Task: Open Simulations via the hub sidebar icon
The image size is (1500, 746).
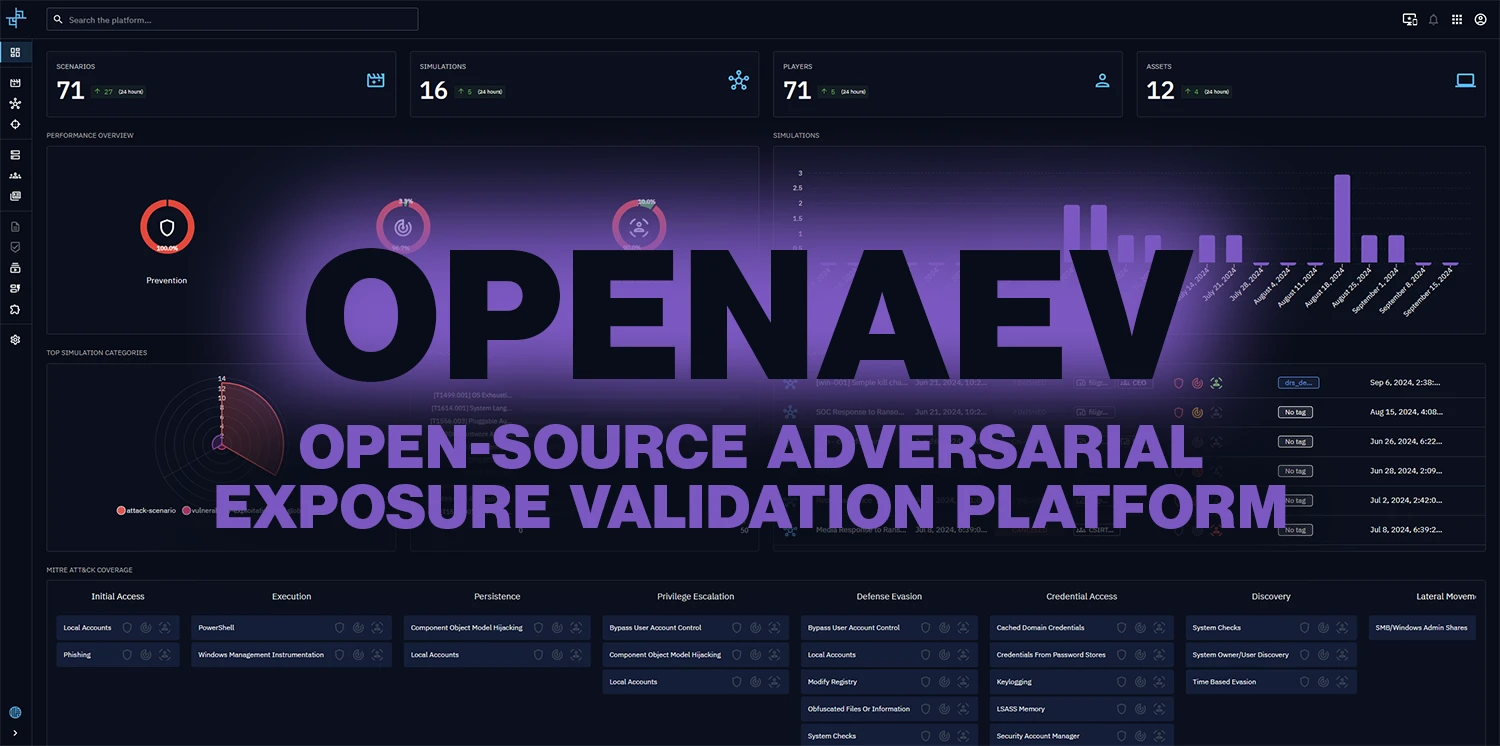Action: point(15,104)
